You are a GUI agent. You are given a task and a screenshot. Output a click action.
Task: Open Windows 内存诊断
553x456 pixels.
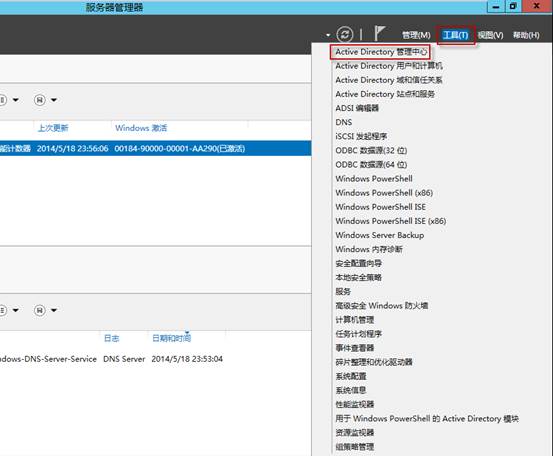(369, 249)
